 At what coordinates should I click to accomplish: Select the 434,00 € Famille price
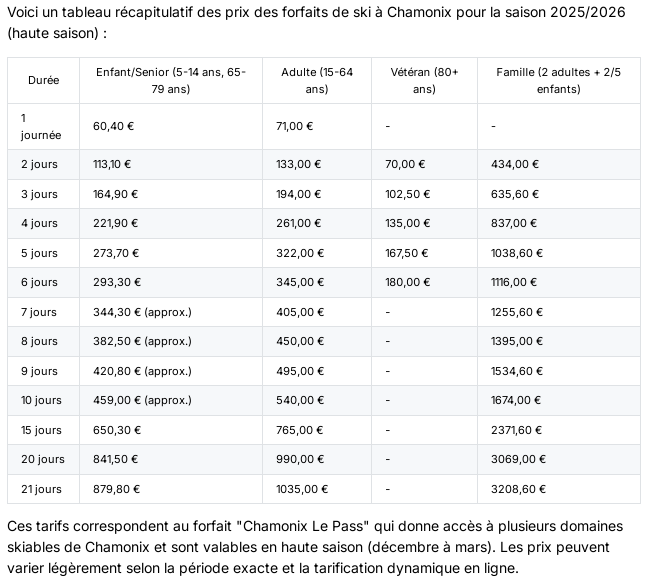(x=515, y=164)
